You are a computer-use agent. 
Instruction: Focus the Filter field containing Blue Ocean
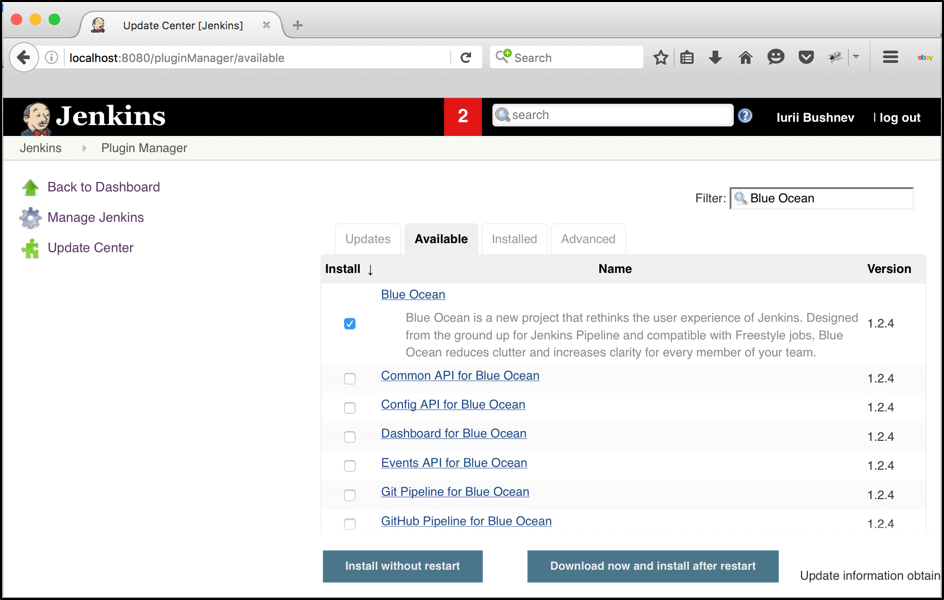[821, 199]
